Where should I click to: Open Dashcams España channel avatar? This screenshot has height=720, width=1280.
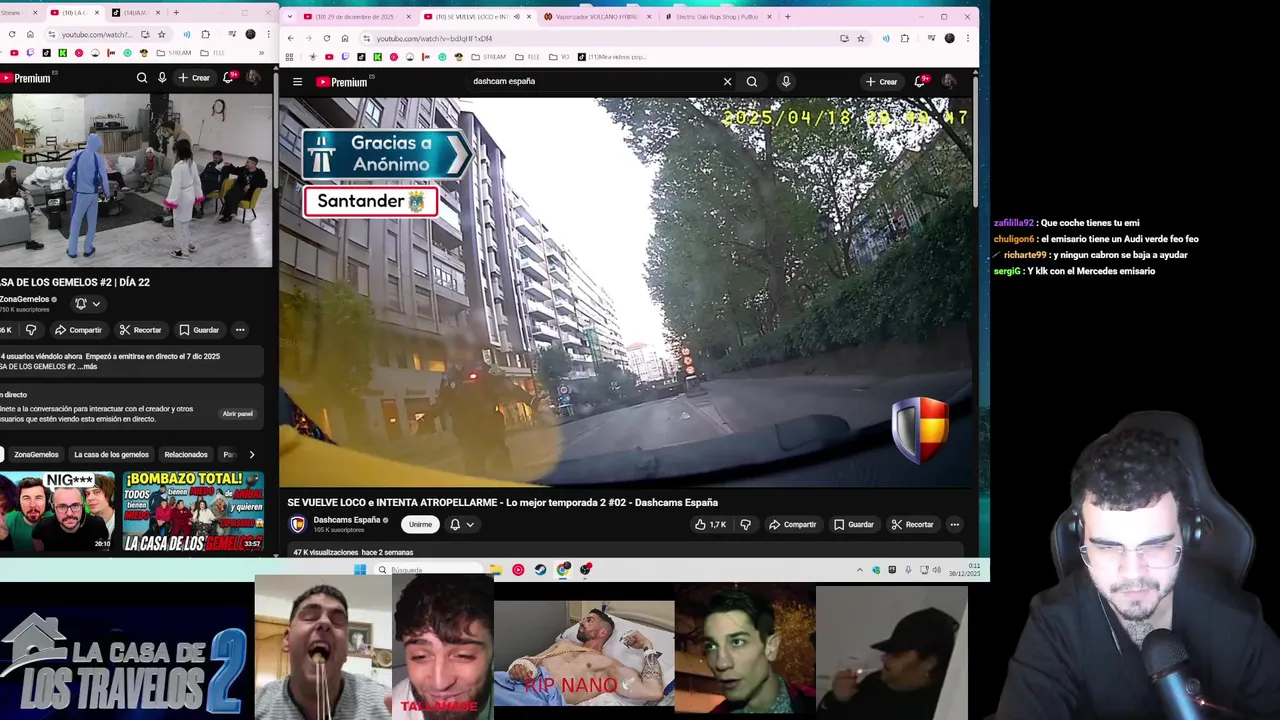[x=297, y=524]
